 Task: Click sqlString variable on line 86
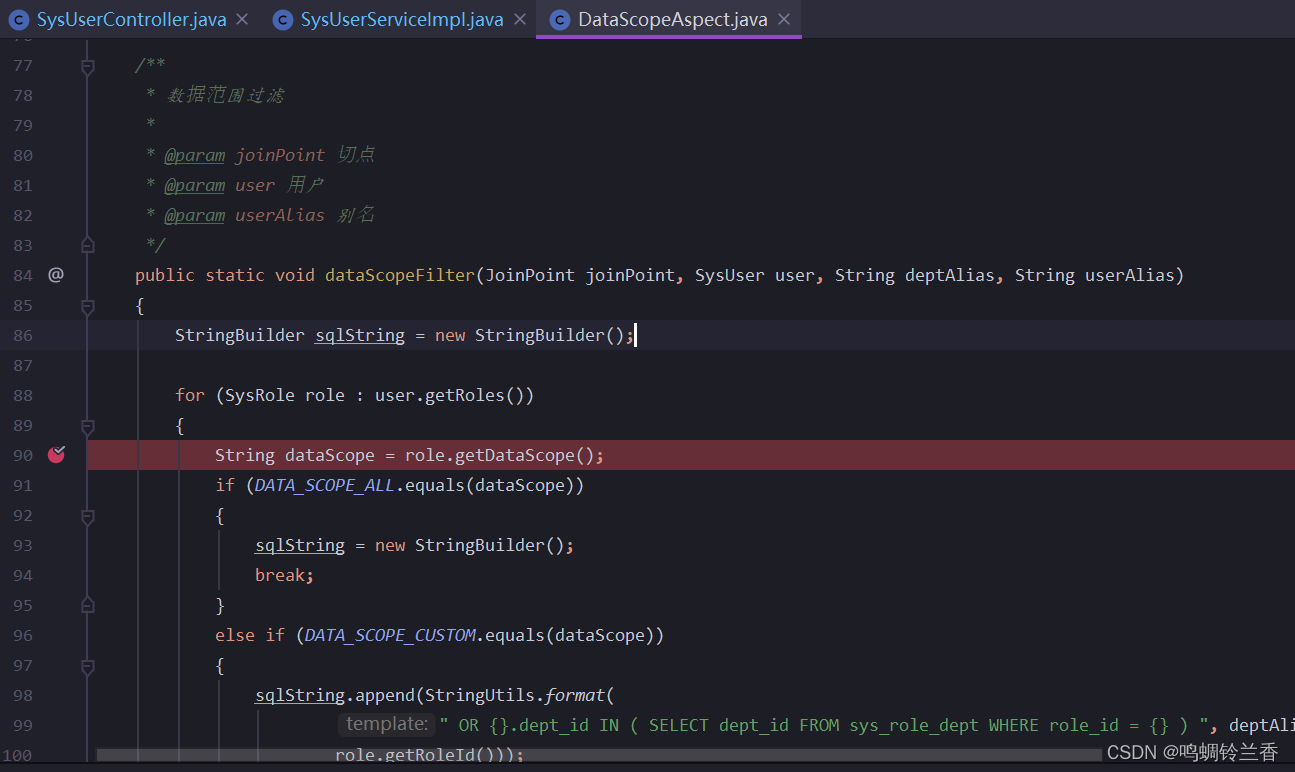[x=360, y=335]
